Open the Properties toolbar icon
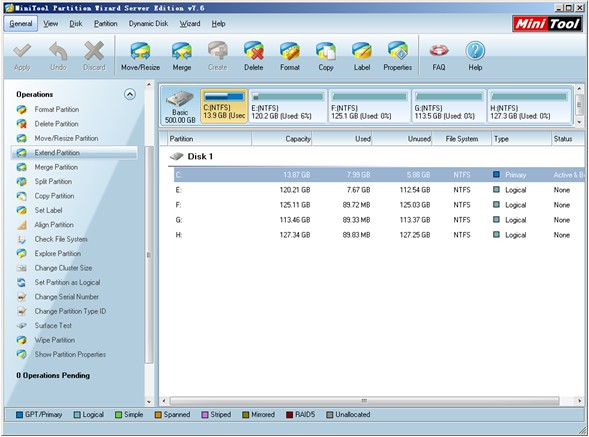 398,51
